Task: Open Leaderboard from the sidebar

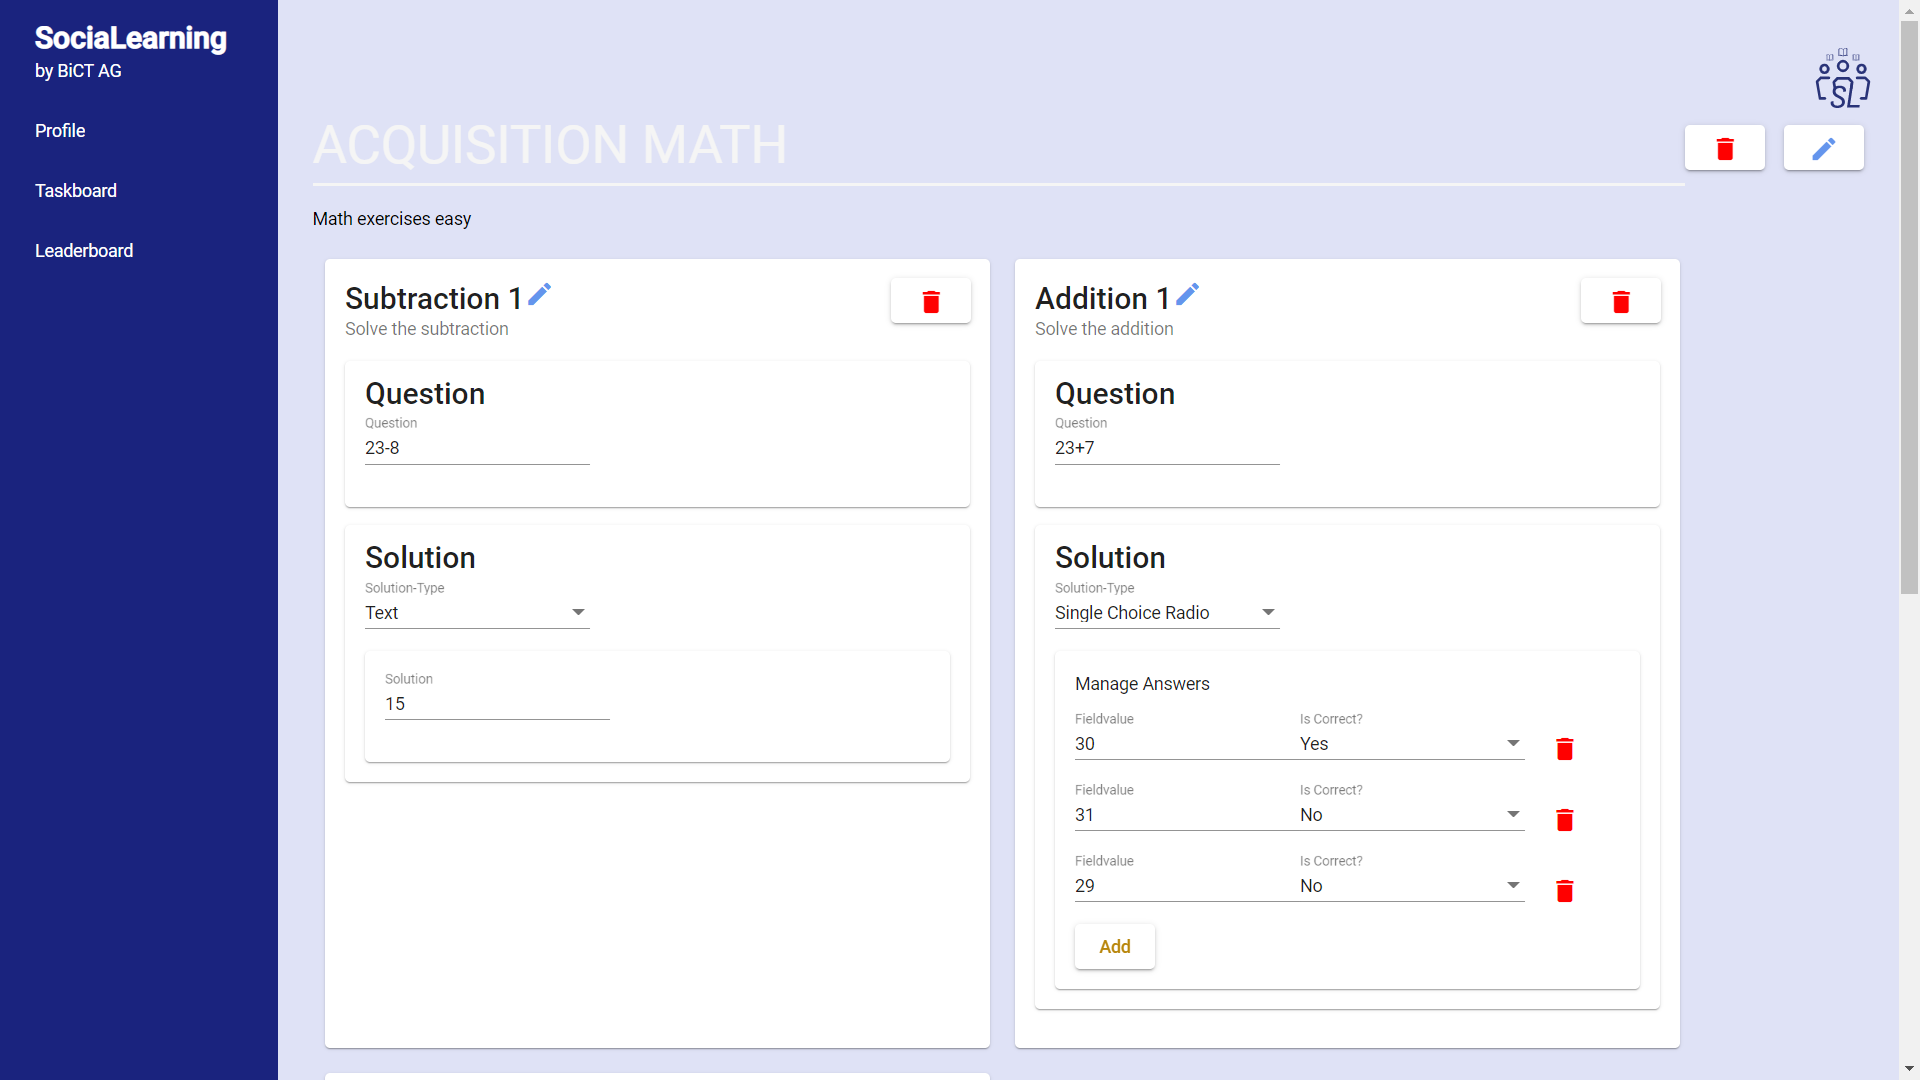Action: [84, 251]
